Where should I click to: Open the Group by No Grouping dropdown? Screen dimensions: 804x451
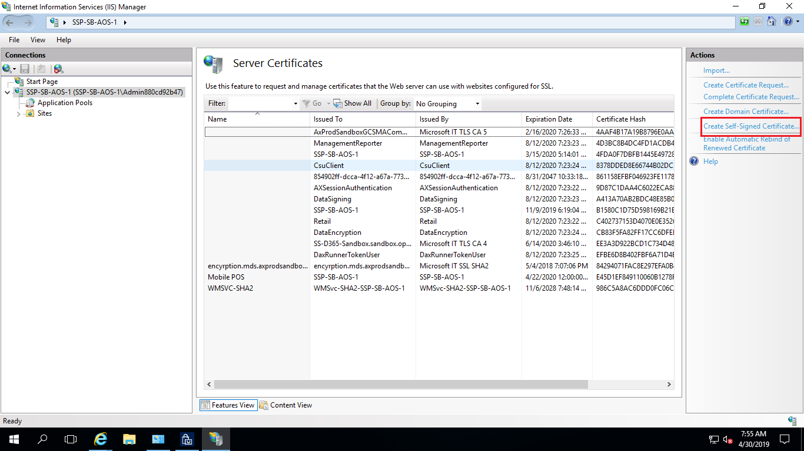click(447, 104)
